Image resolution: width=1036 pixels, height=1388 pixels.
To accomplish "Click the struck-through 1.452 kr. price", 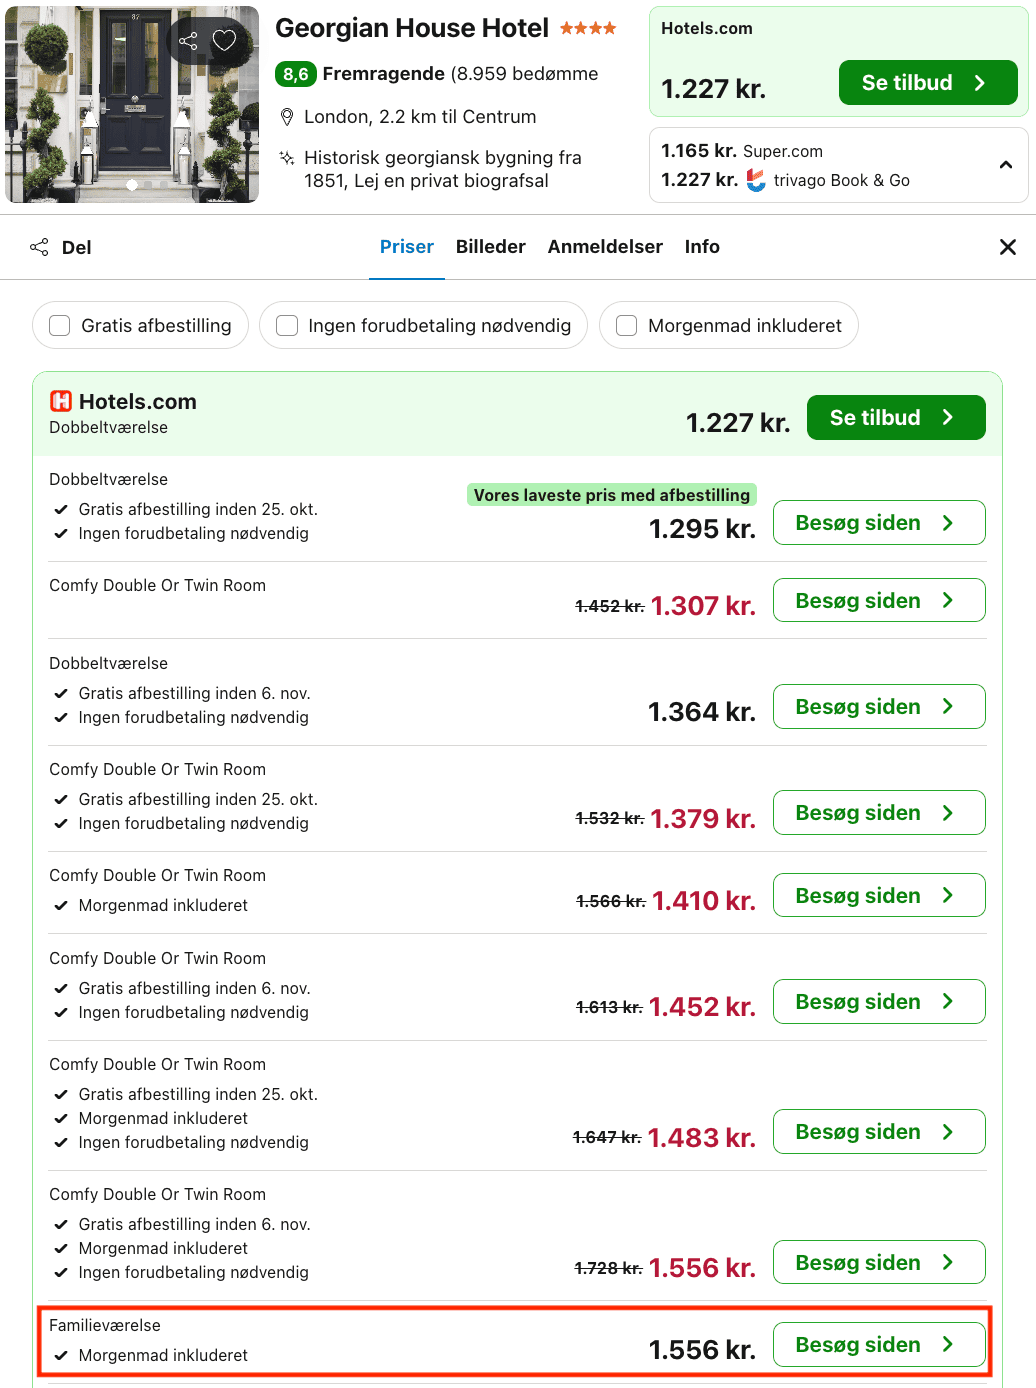I will pyautogui.click(x=610, y=606).
